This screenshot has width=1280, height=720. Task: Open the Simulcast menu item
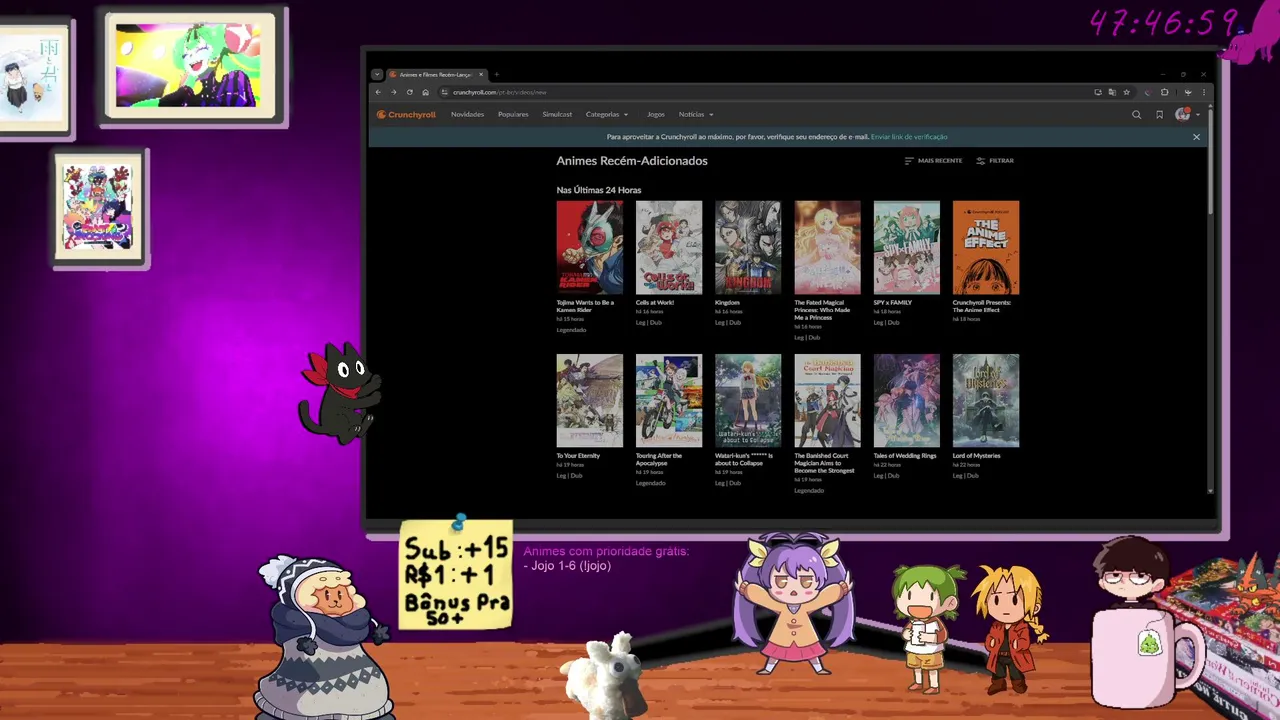(x=557, y=115)
